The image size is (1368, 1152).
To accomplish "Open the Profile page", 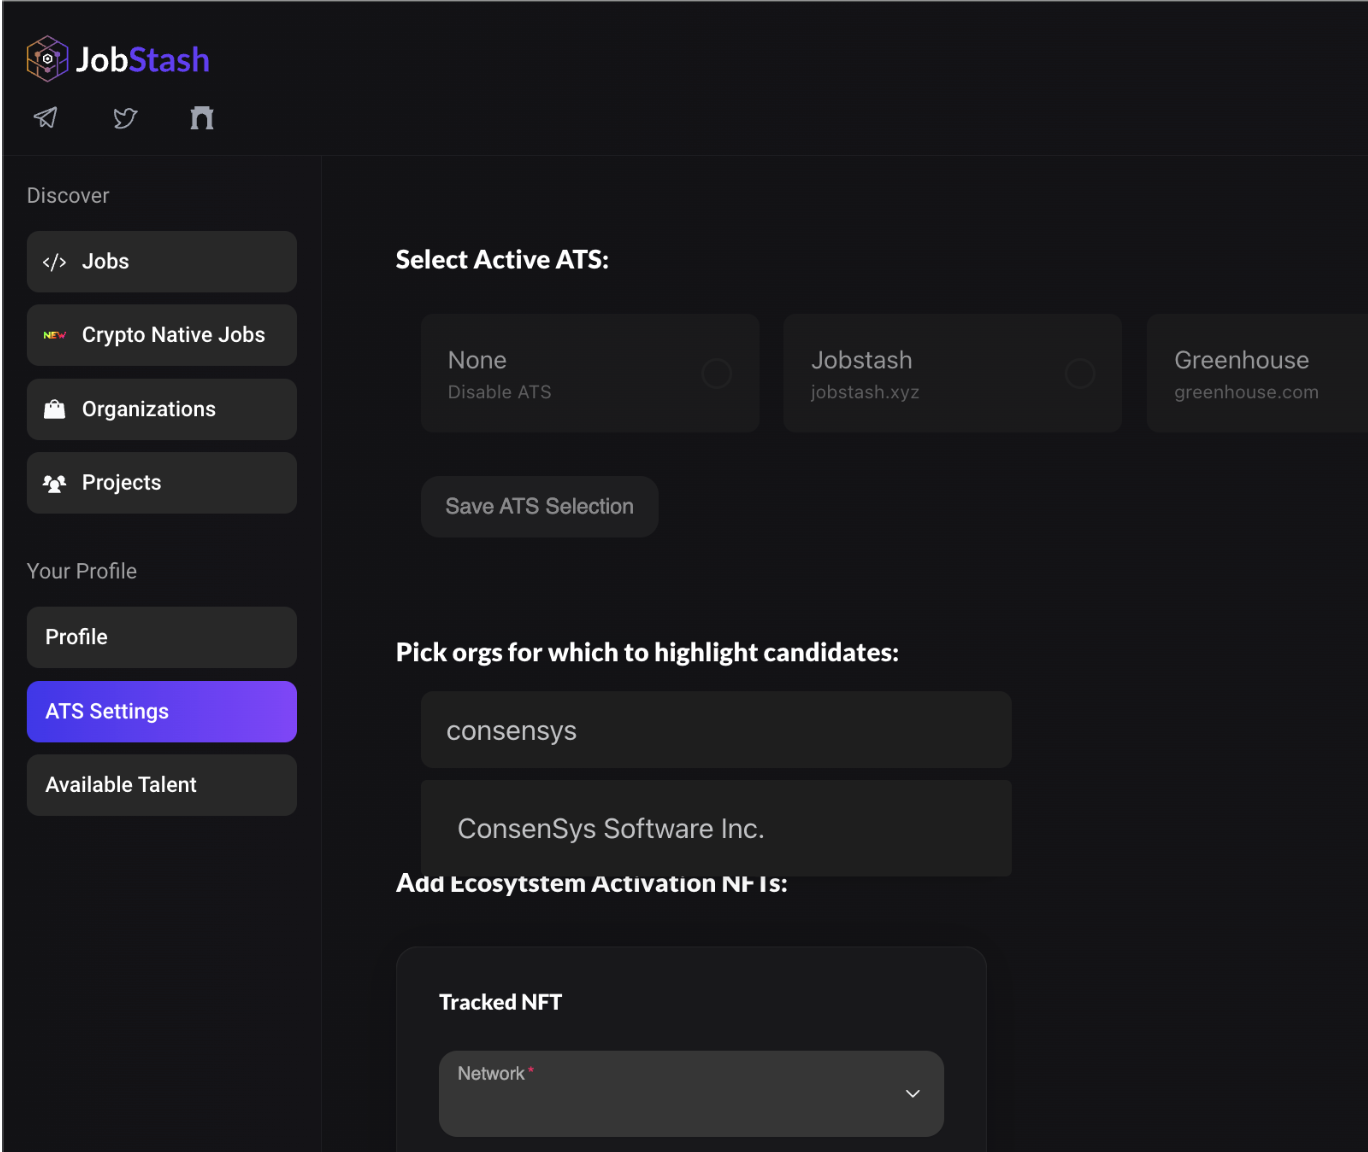I will point(162,637).
